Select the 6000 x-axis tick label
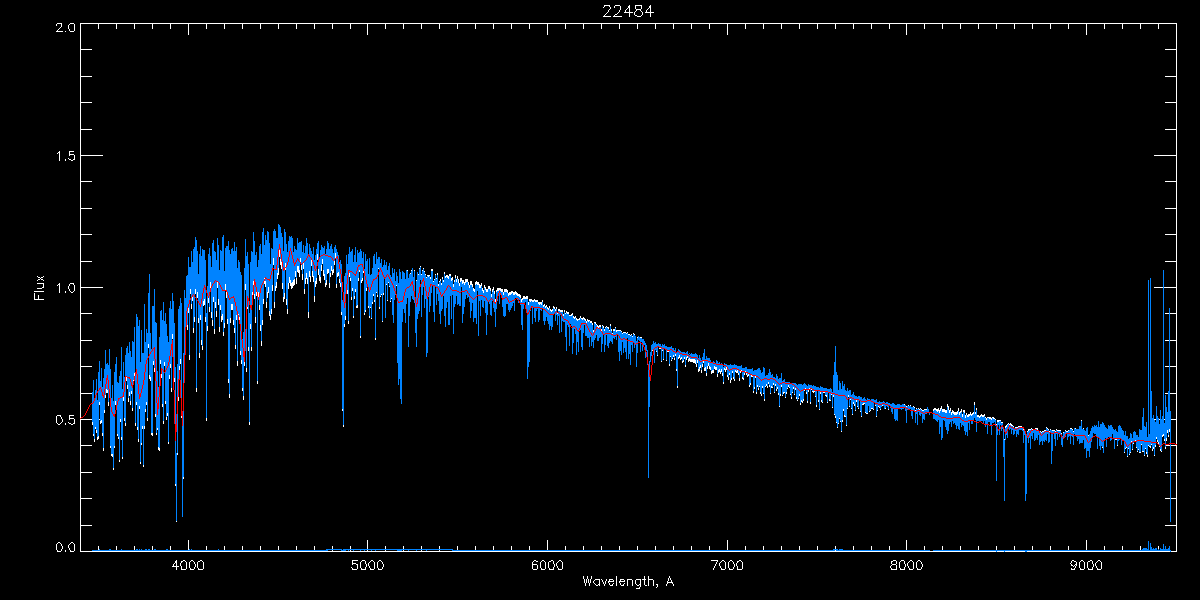 click(x=547, y=565)
